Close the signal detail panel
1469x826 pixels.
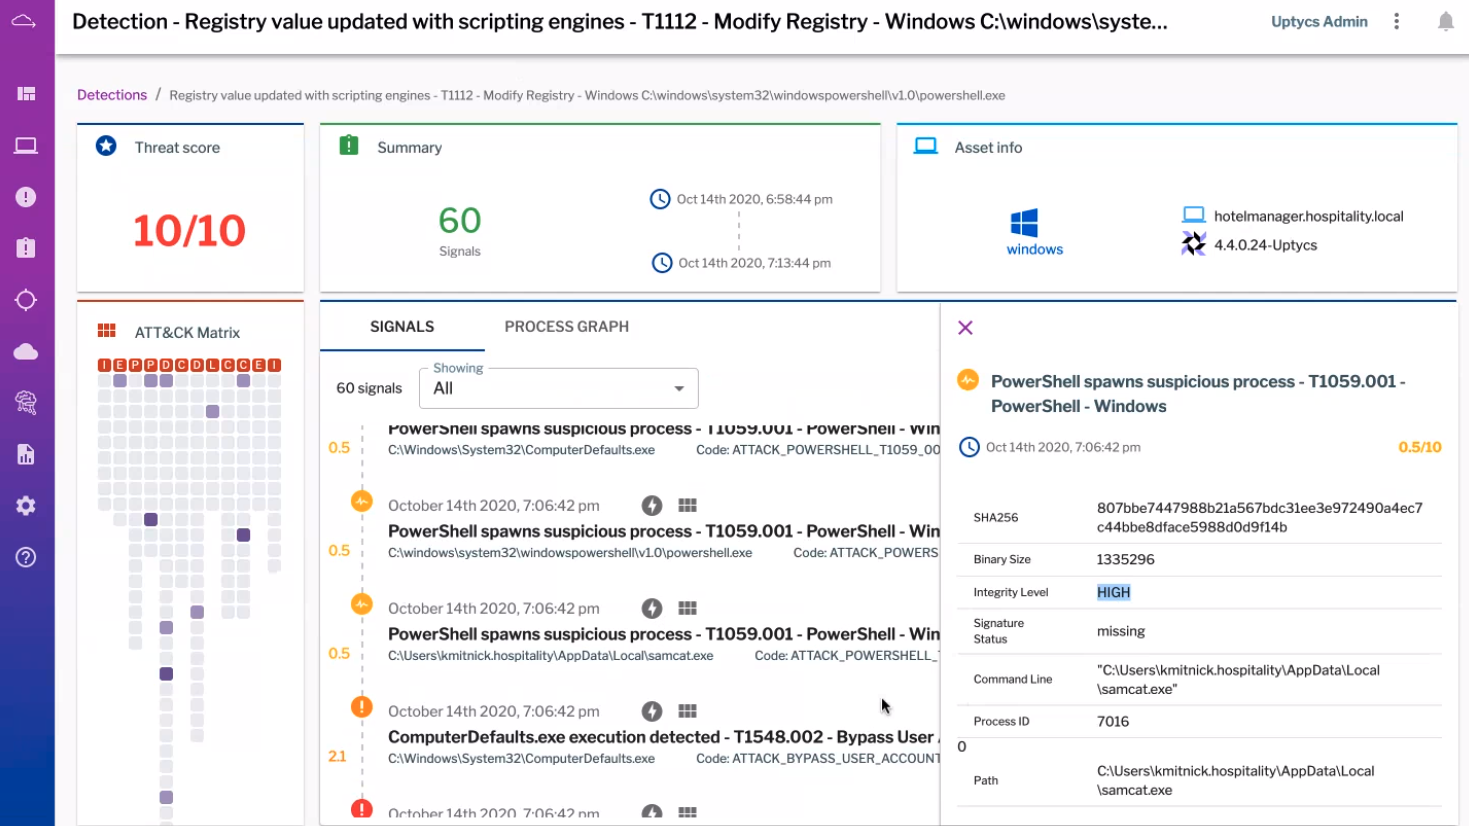point(965,328)
